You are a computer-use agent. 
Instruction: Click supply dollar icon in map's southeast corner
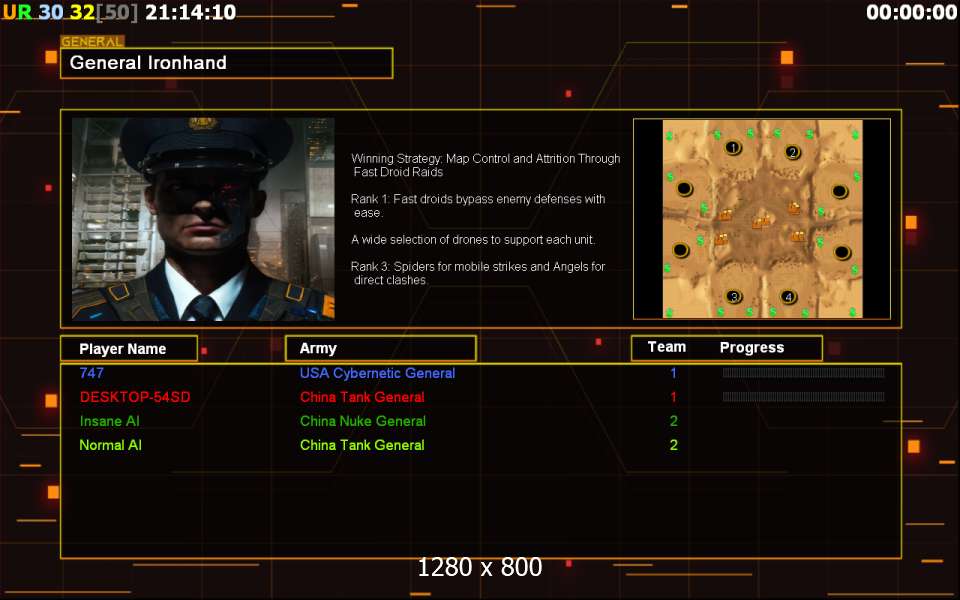point(852,312)
